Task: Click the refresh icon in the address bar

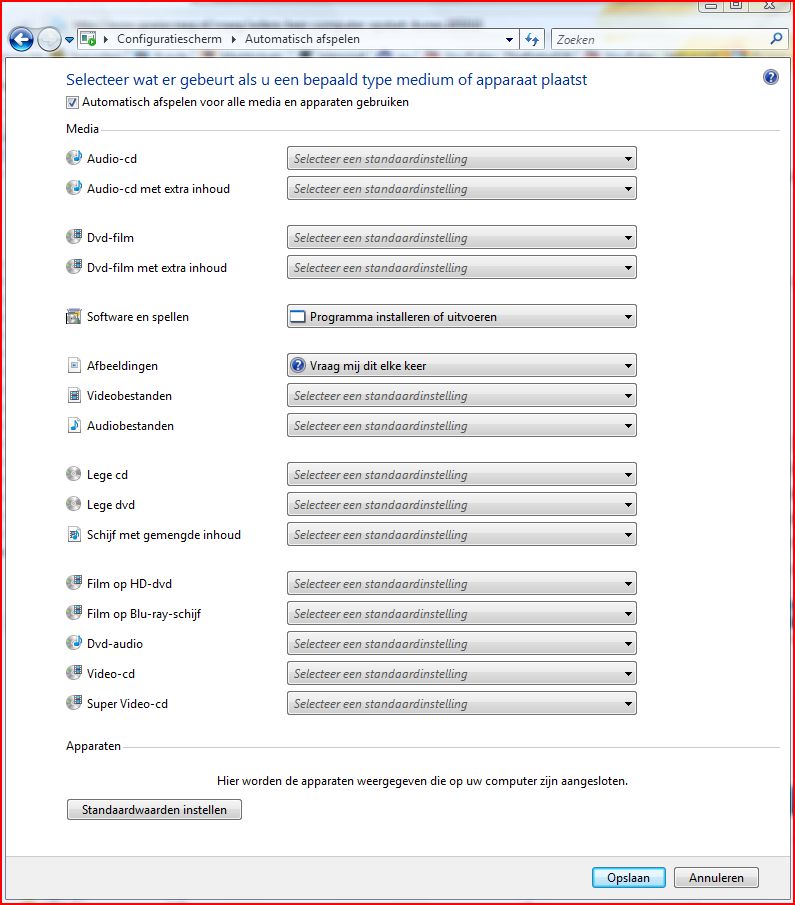Action: coord(531,39)
